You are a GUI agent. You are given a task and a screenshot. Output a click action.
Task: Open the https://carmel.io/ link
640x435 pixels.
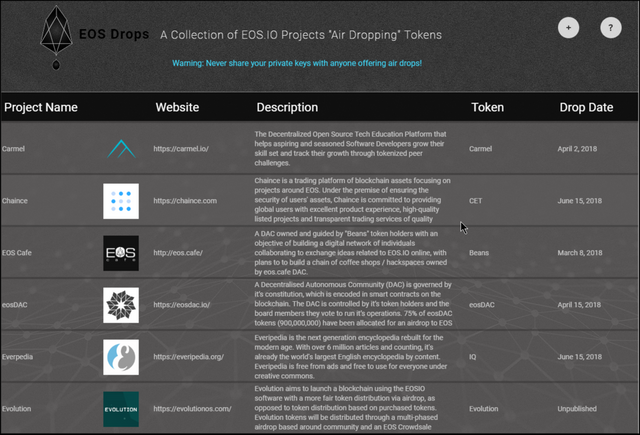tap(181, 149)
